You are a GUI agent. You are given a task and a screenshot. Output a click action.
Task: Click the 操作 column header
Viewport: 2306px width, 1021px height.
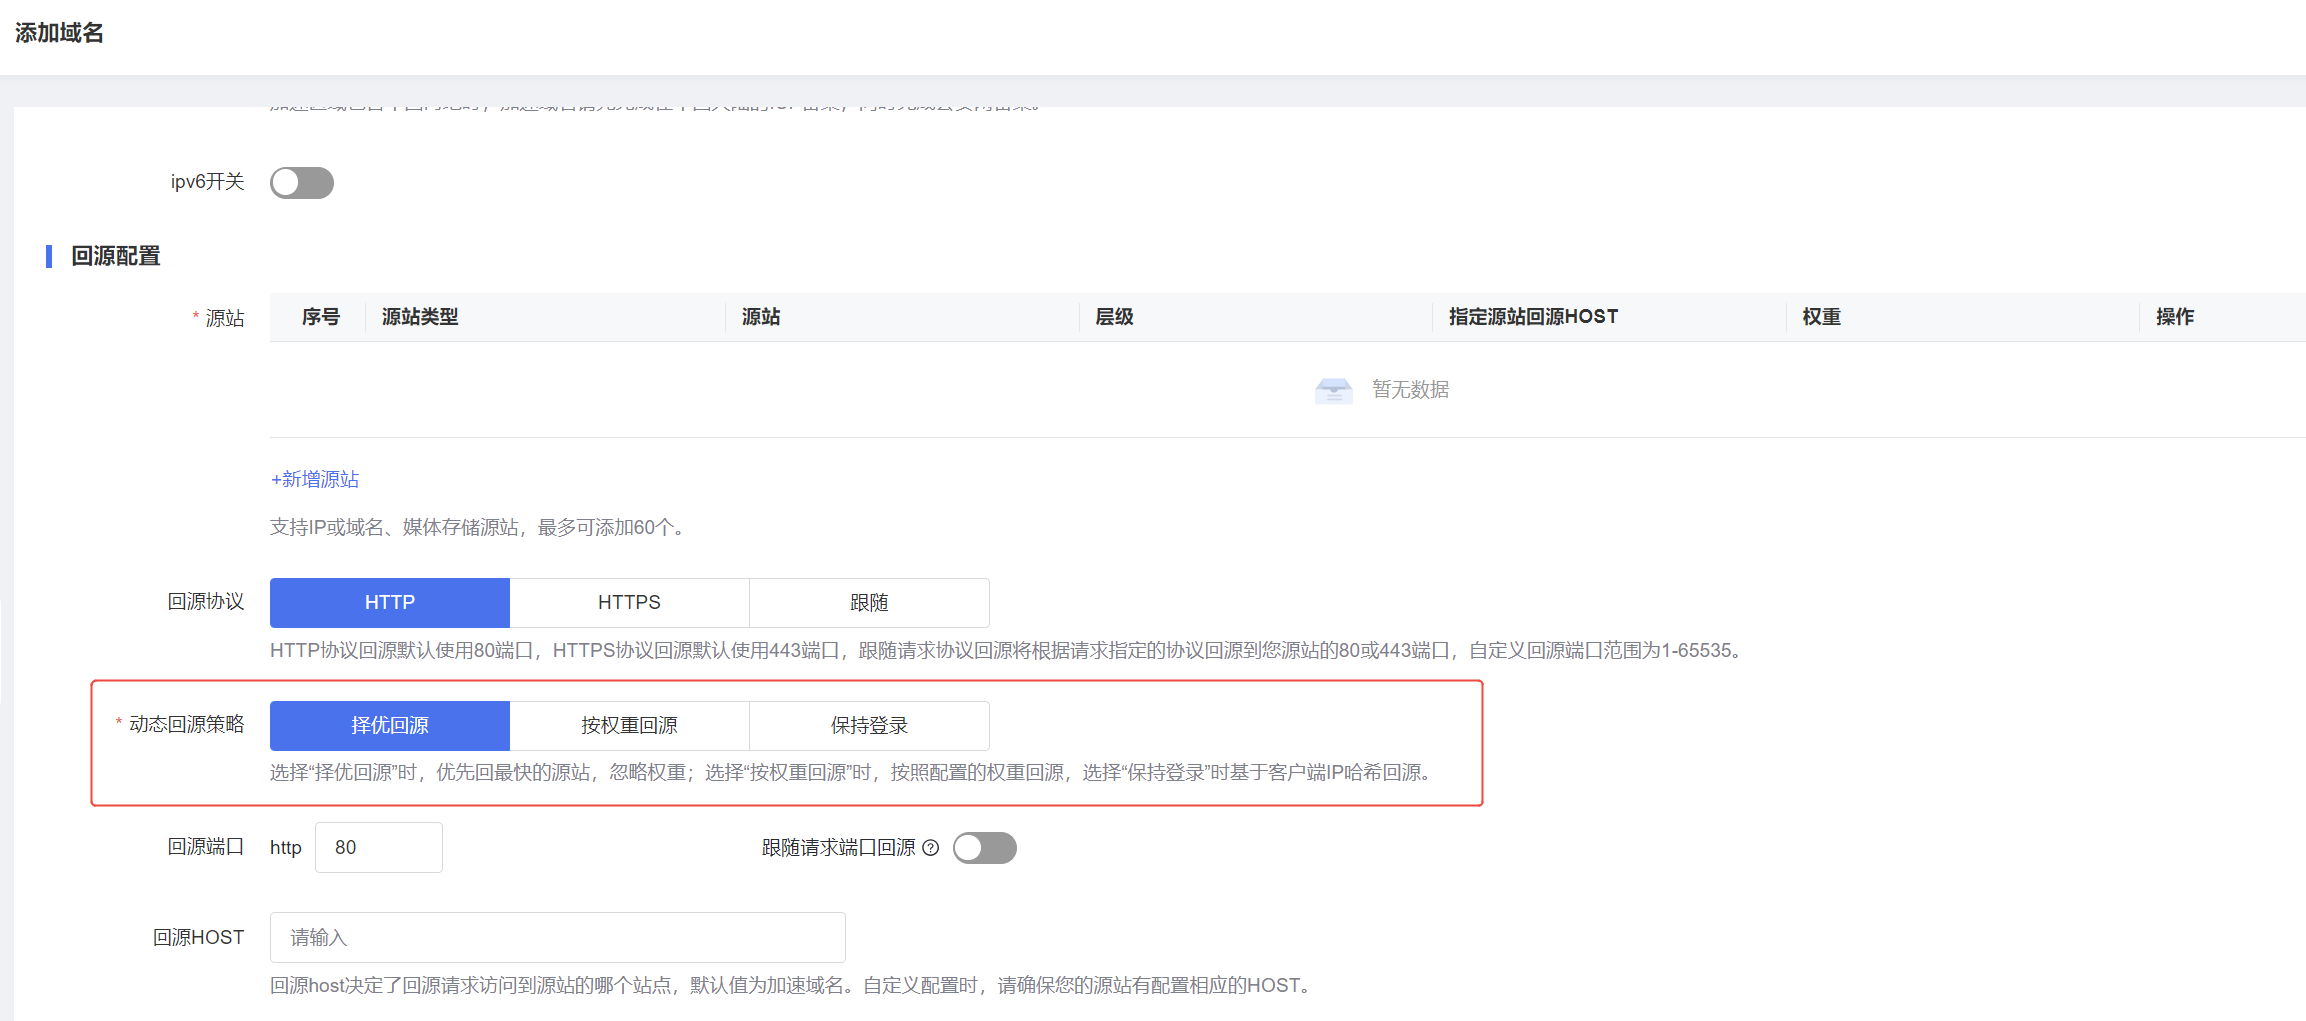tap(2175, 317)
